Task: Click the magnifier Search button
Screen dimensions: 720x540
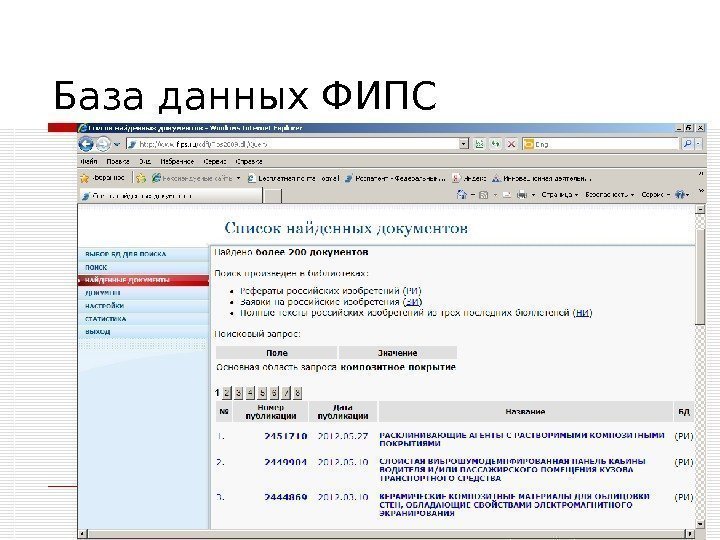Action: tap(687, 144)
